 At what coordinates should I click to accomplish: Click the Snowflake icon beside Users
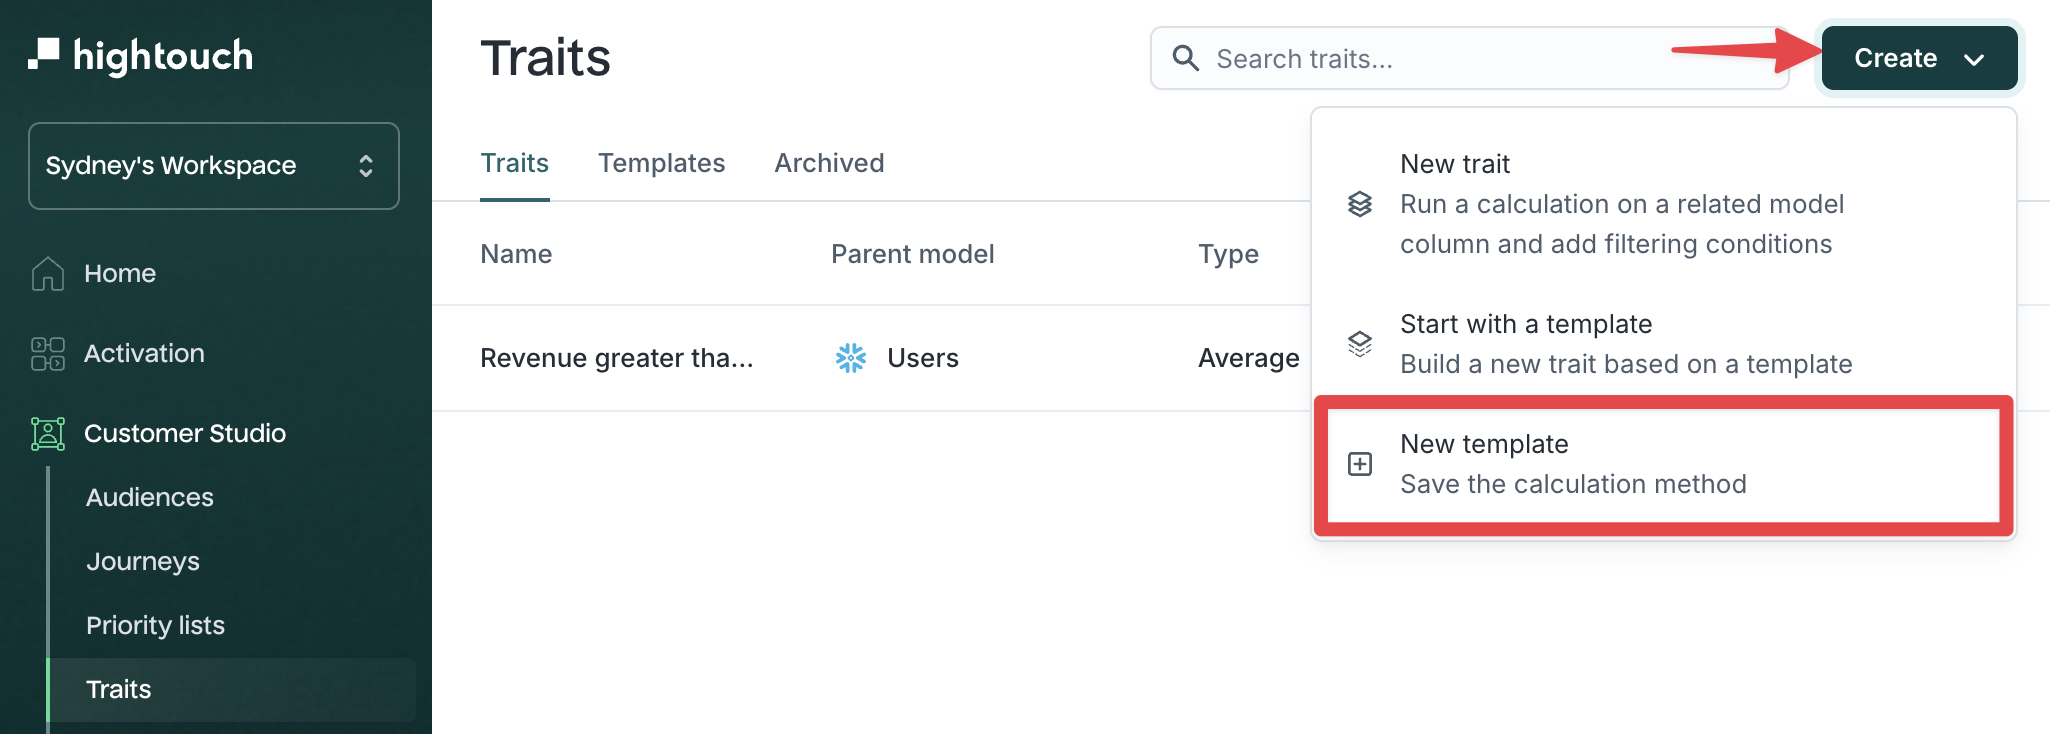(x=851, y=358)
